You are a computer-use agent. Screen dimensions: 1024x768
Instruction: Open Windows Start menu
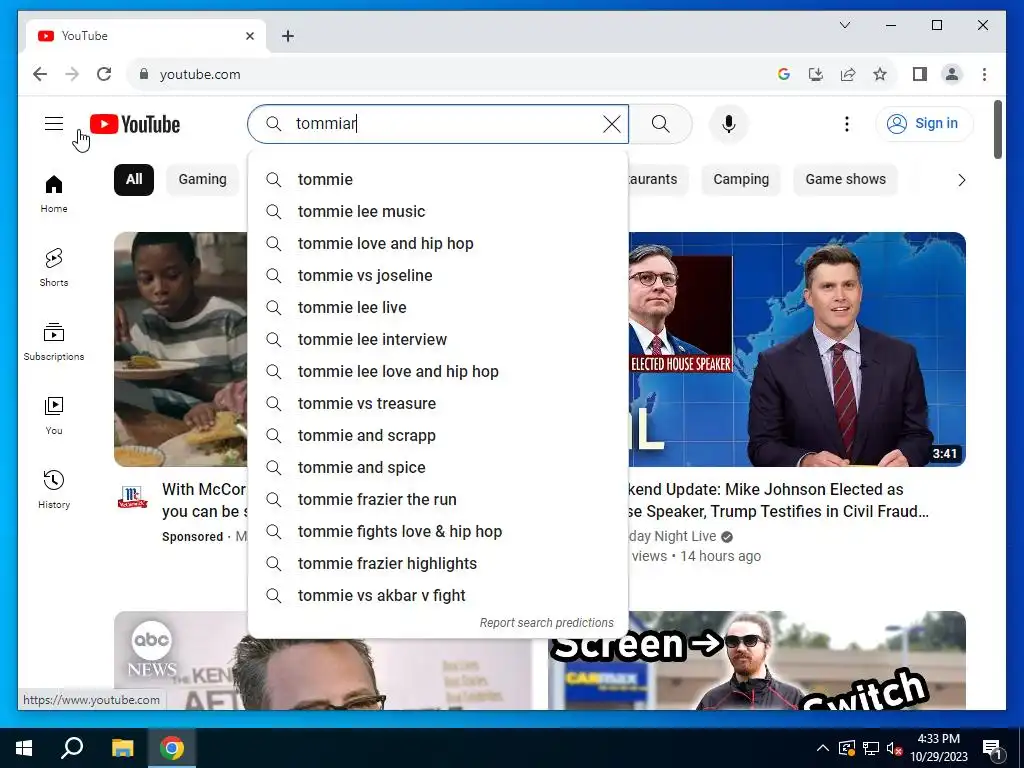tap(24, 748)
